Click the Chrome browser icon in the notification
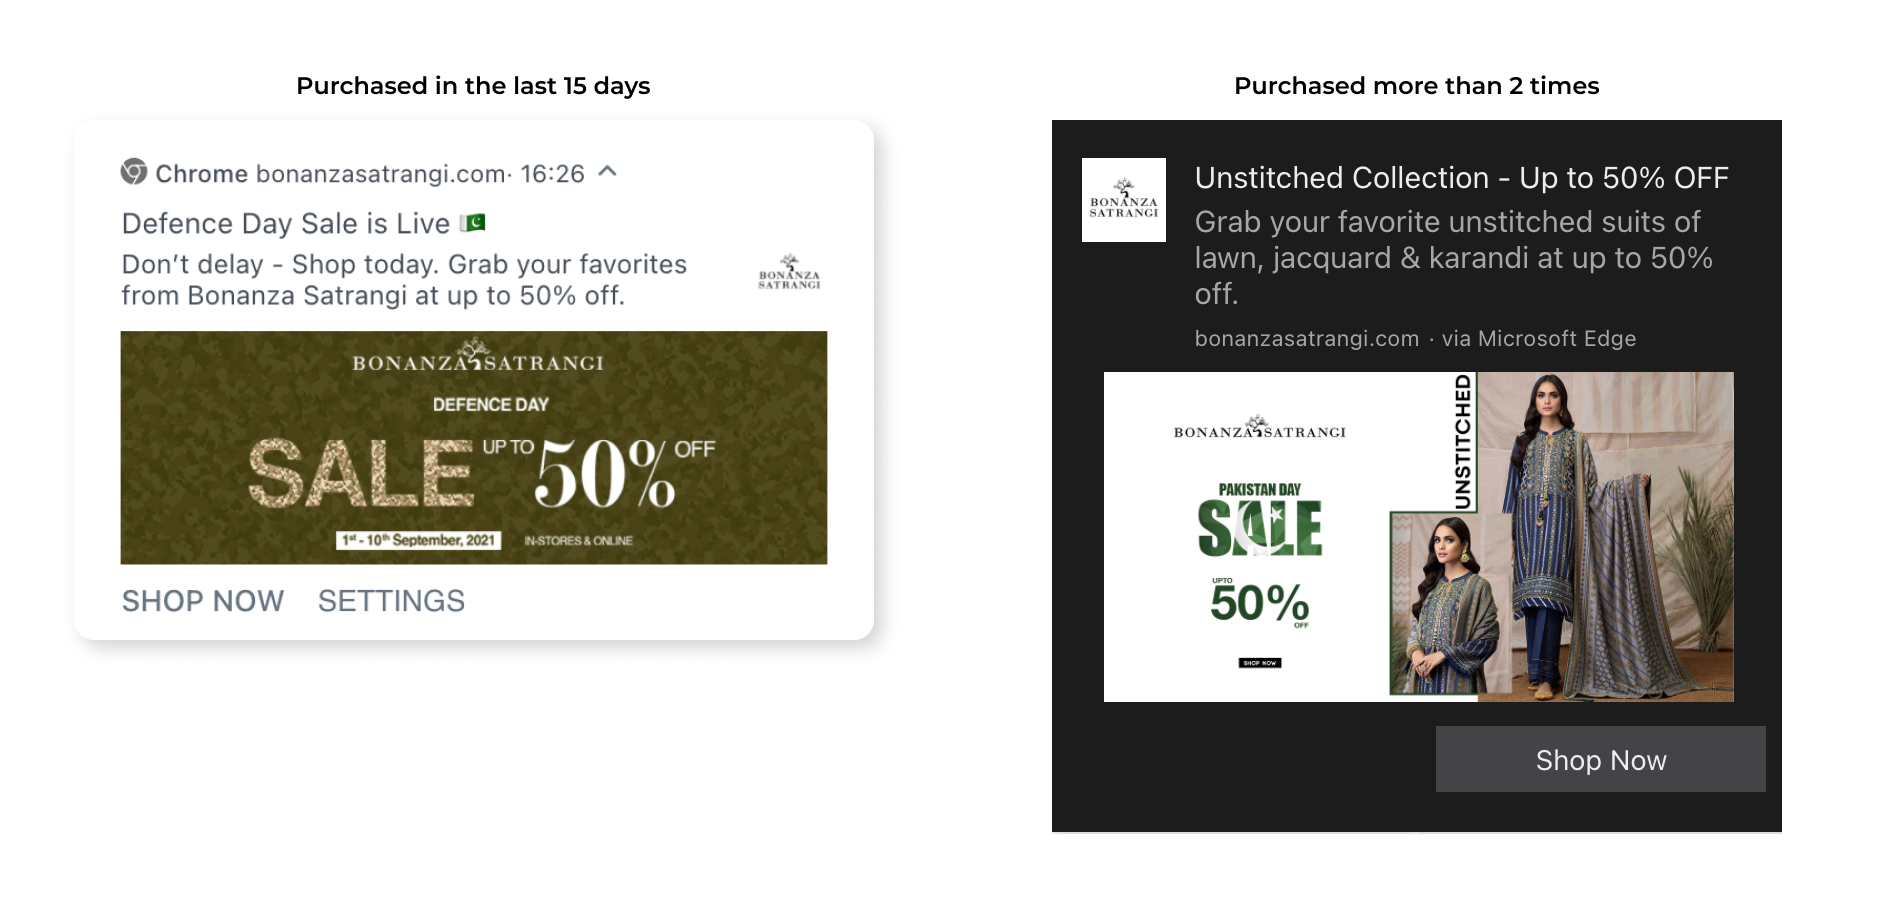 coord(134,172)
